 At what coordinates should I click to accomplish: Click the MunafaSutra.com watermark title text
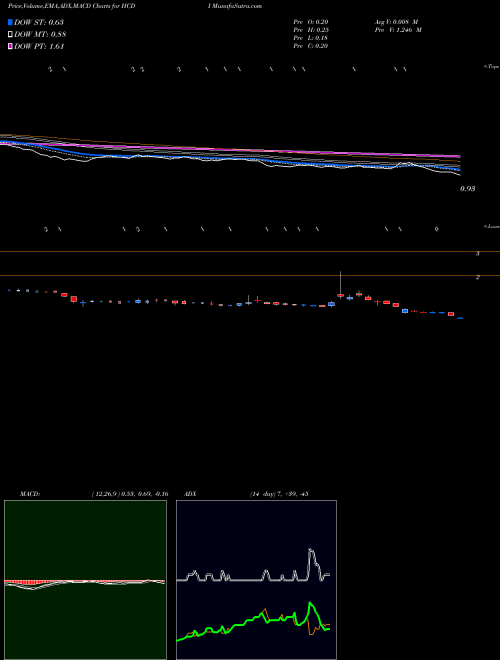pos(235,6)
